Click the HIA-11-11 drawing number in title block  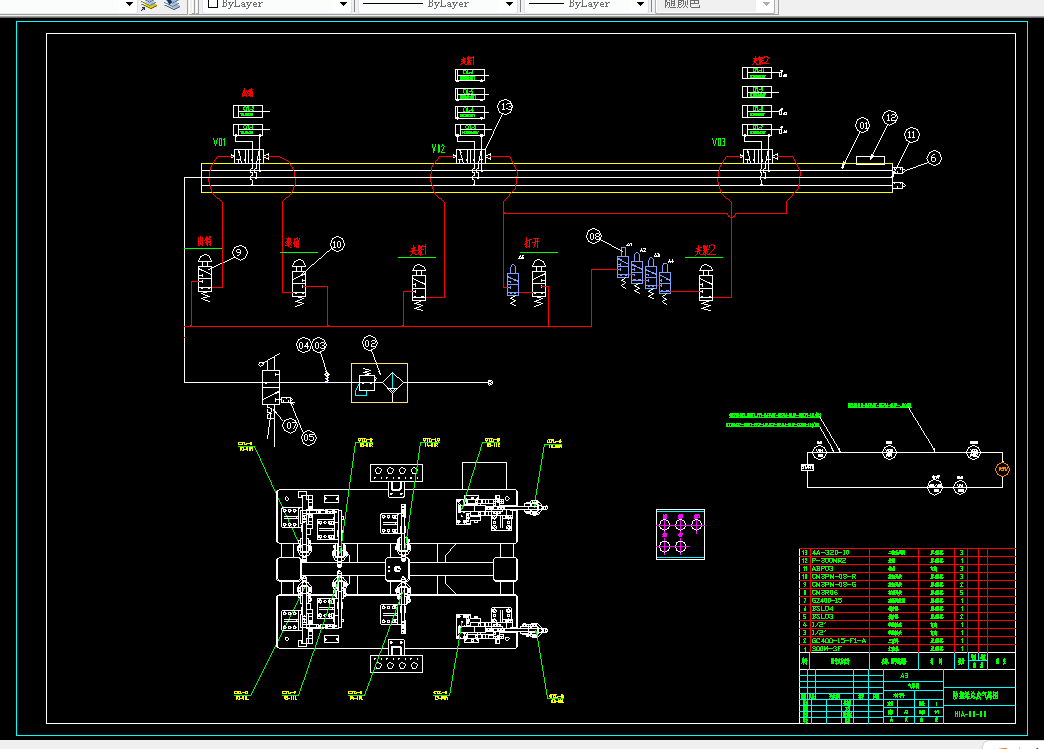[x=970, y=714]
